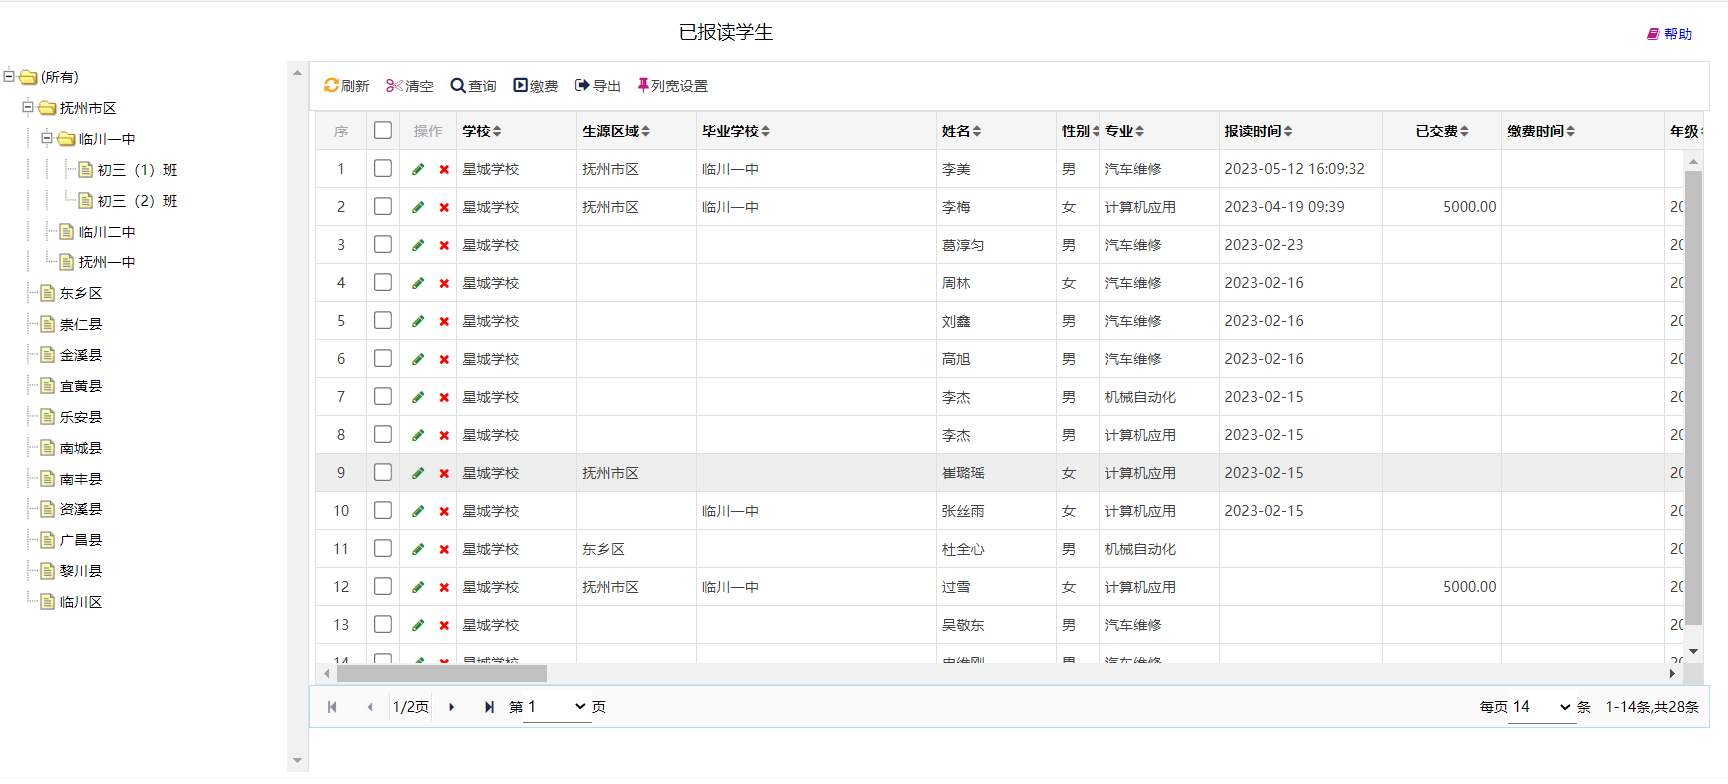1728x784 pixels.
Task: Open the 每页 rows-per-page dropdown
Action: point(1541,707)
